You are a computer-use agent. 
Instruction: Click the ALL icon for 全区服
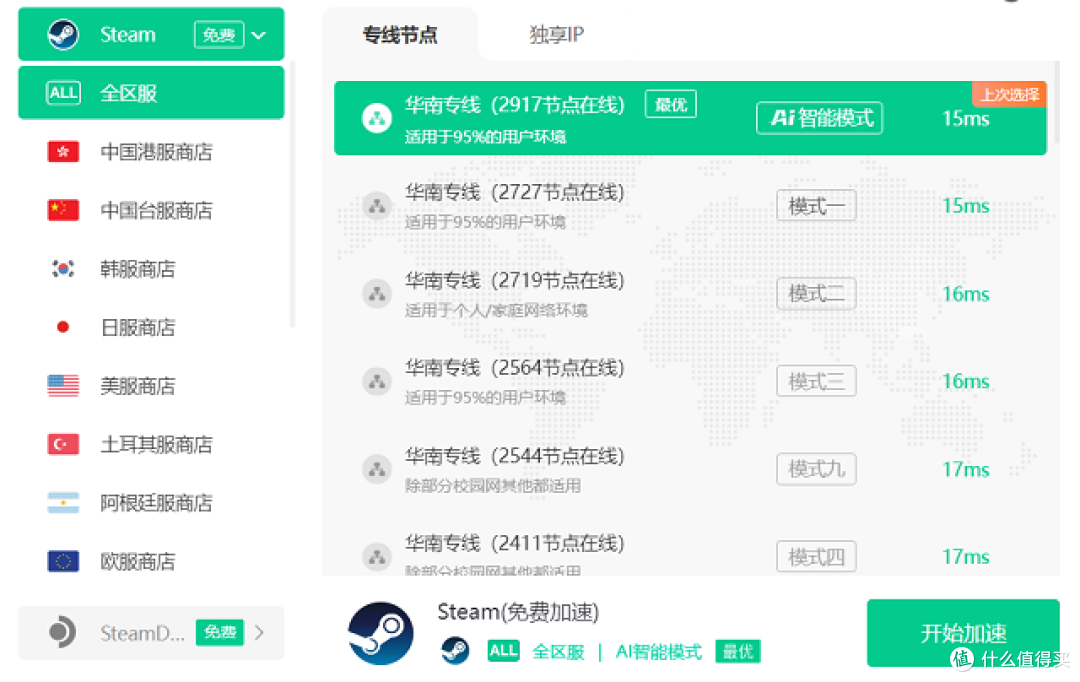tap(64, 92)
